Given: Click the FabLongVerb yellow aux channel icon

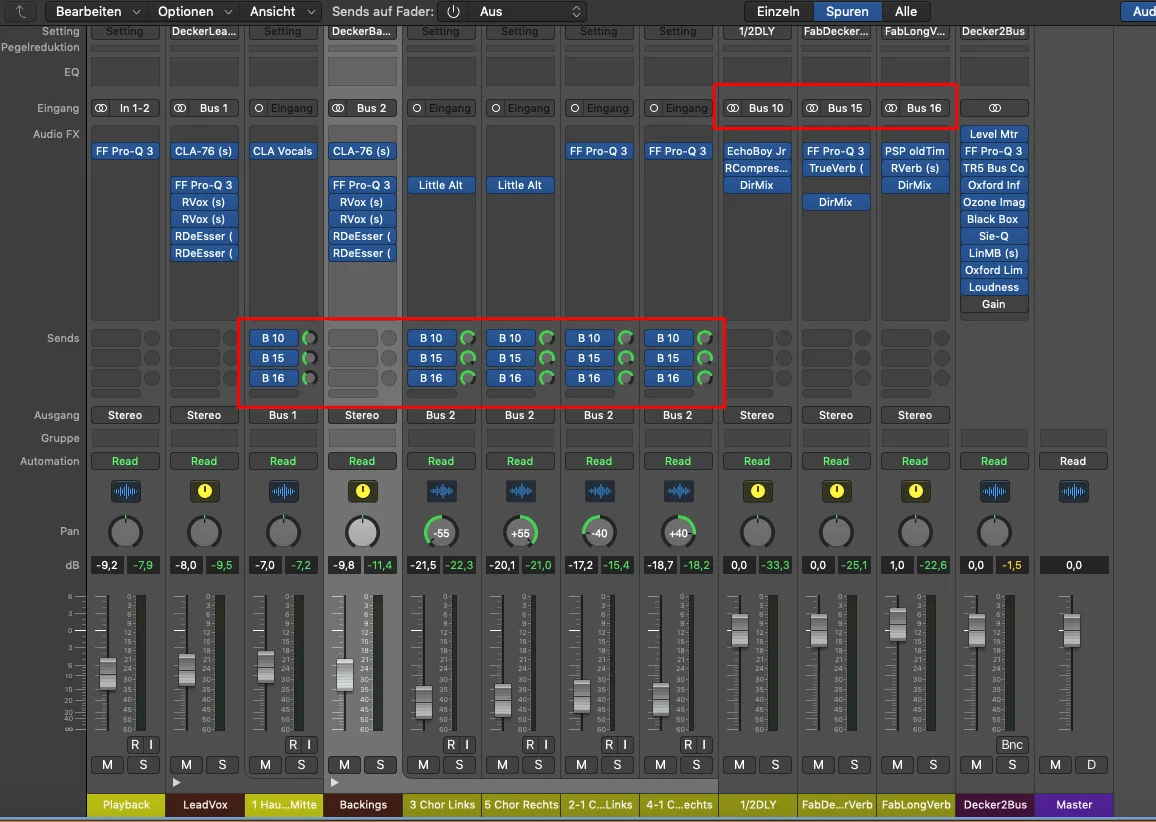Looking at the screenshot, I should (915, 491).
